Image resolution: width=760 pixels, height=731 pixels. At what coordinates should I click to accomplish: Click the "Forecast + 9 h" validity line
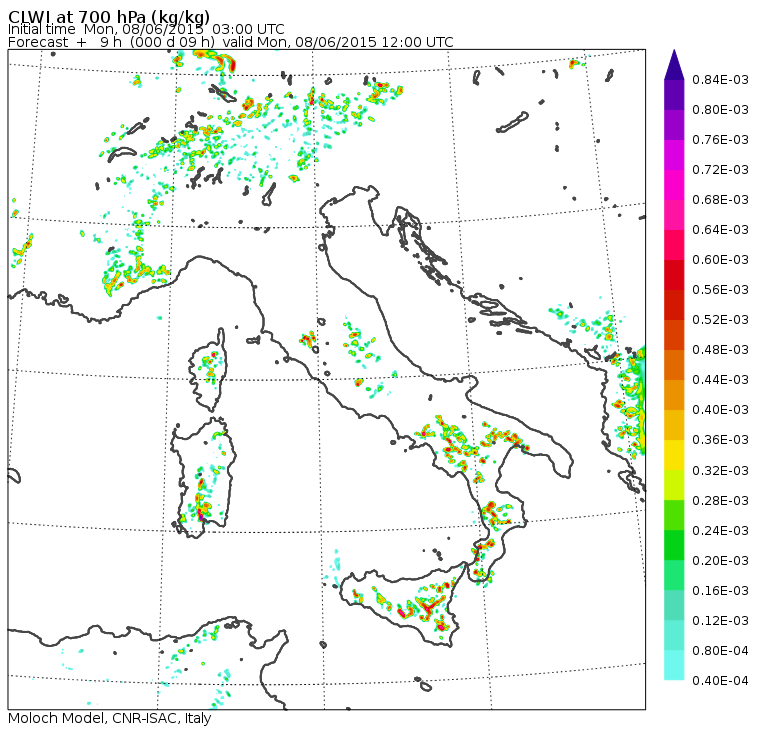231,42
